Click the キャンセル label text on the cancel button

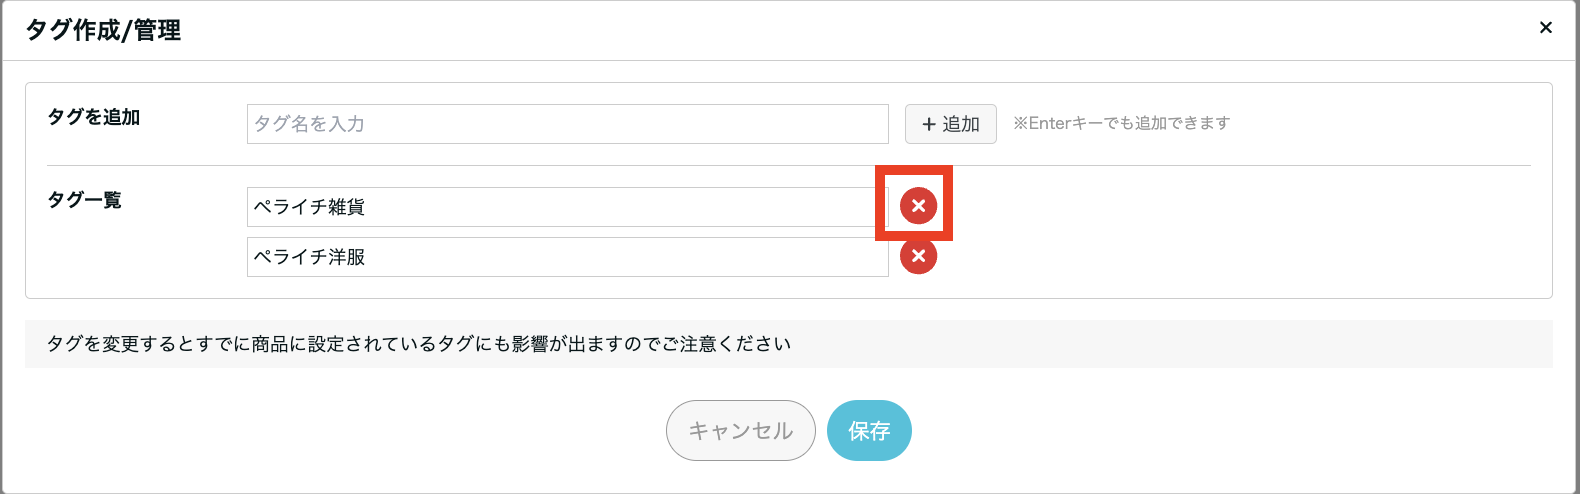pyautogui.click(x=740, y=431)
